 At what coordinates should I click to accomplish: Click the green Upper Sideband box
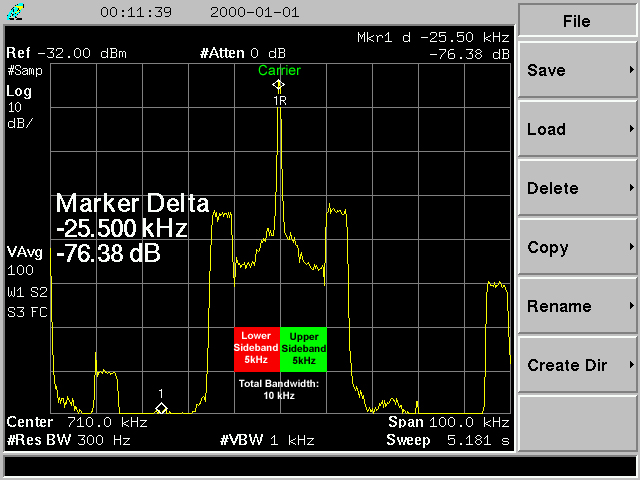pos(303,349)
